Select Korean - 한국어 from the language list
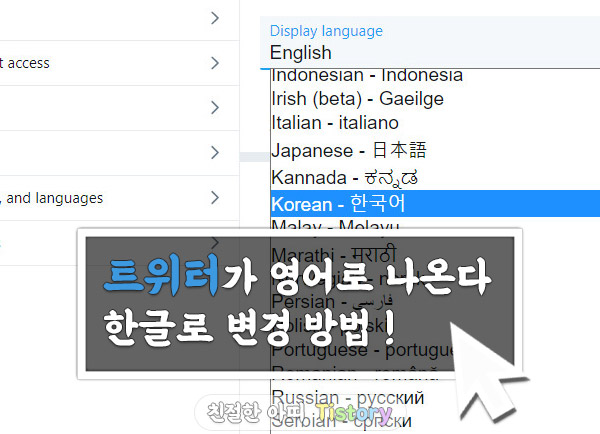 coord(435,203)
